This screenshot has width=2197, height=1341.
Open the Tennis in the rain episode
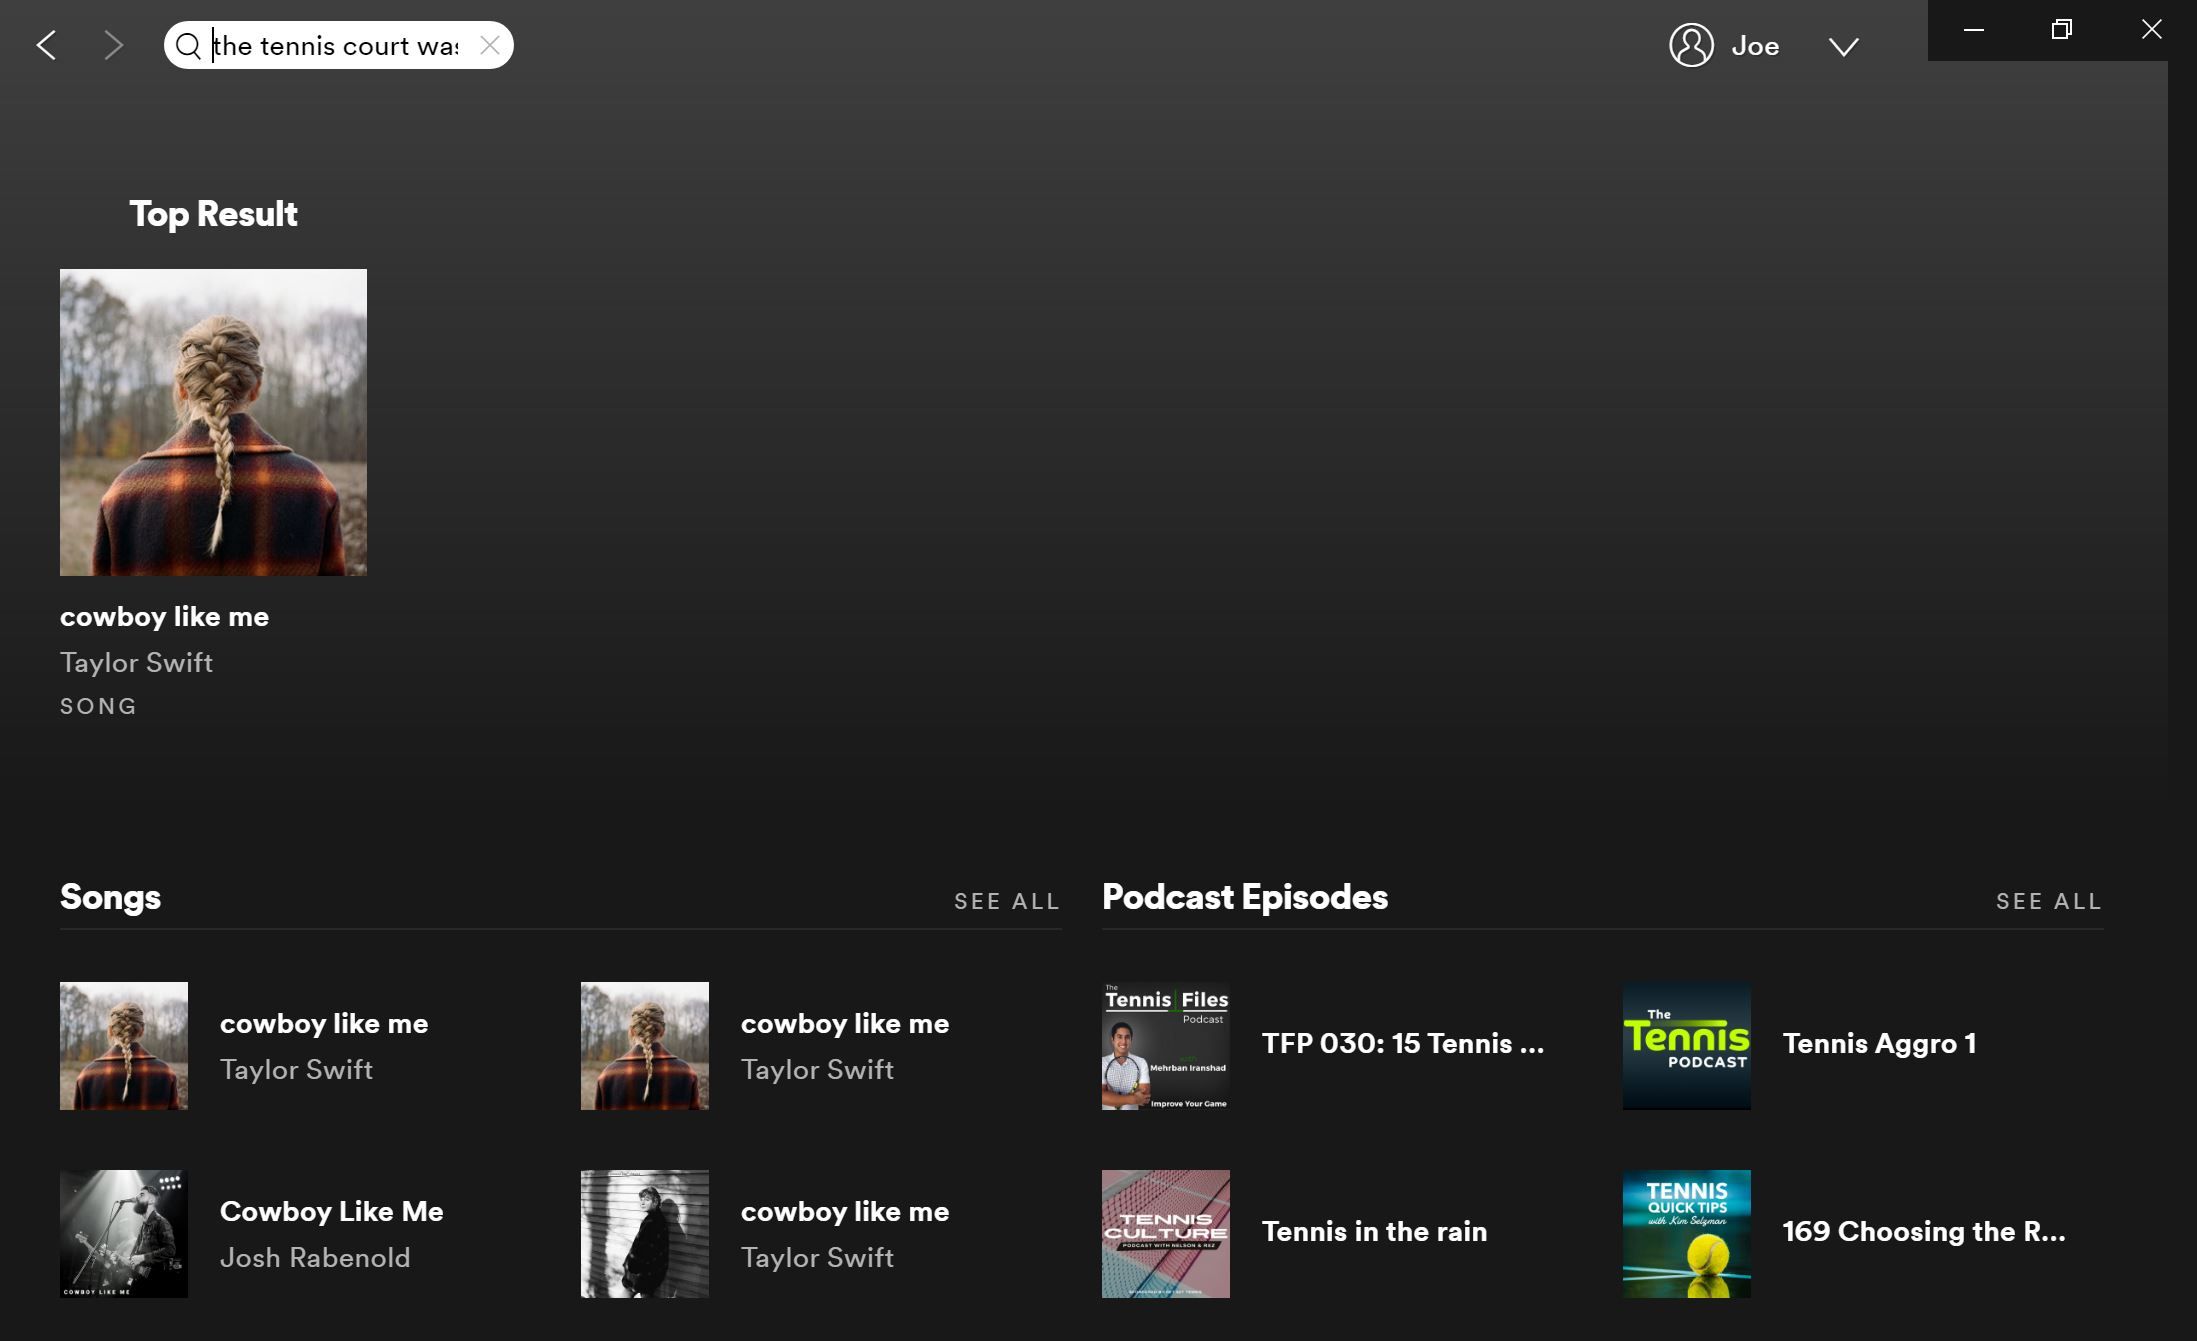[1374, 1232]
